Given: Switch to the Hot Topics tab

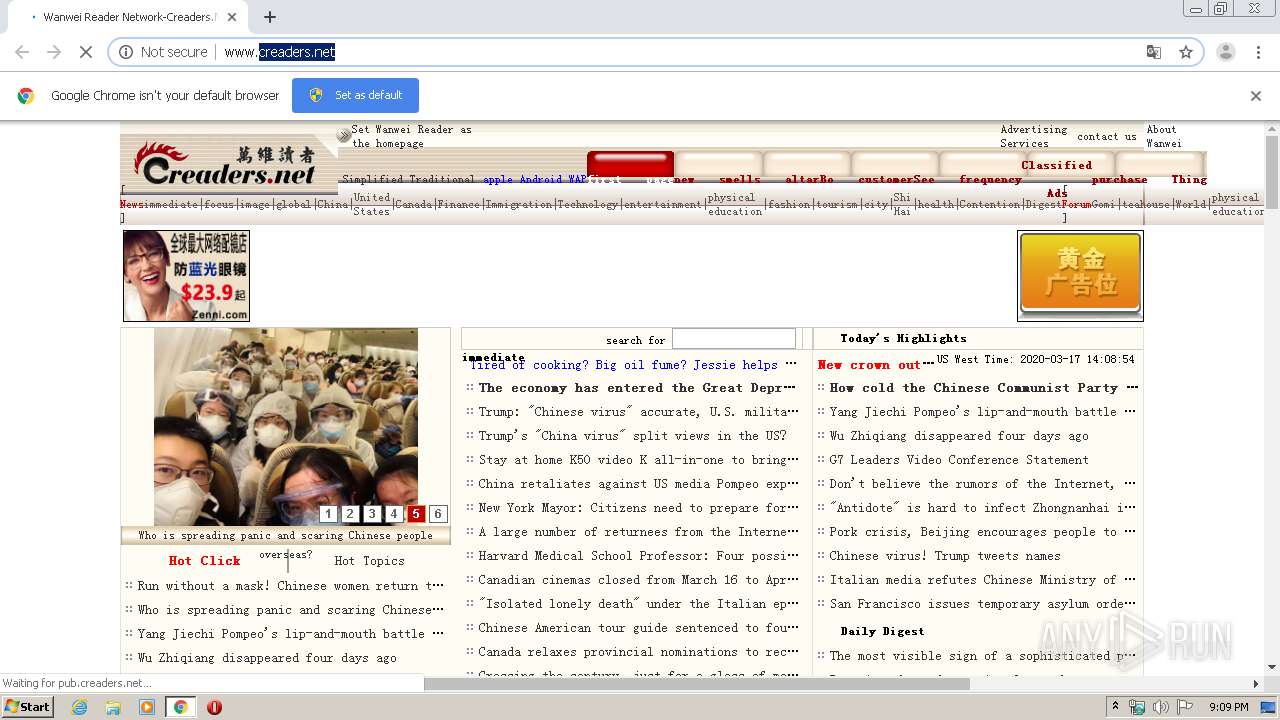Looking at the screenshot, I should pos(369,561).
